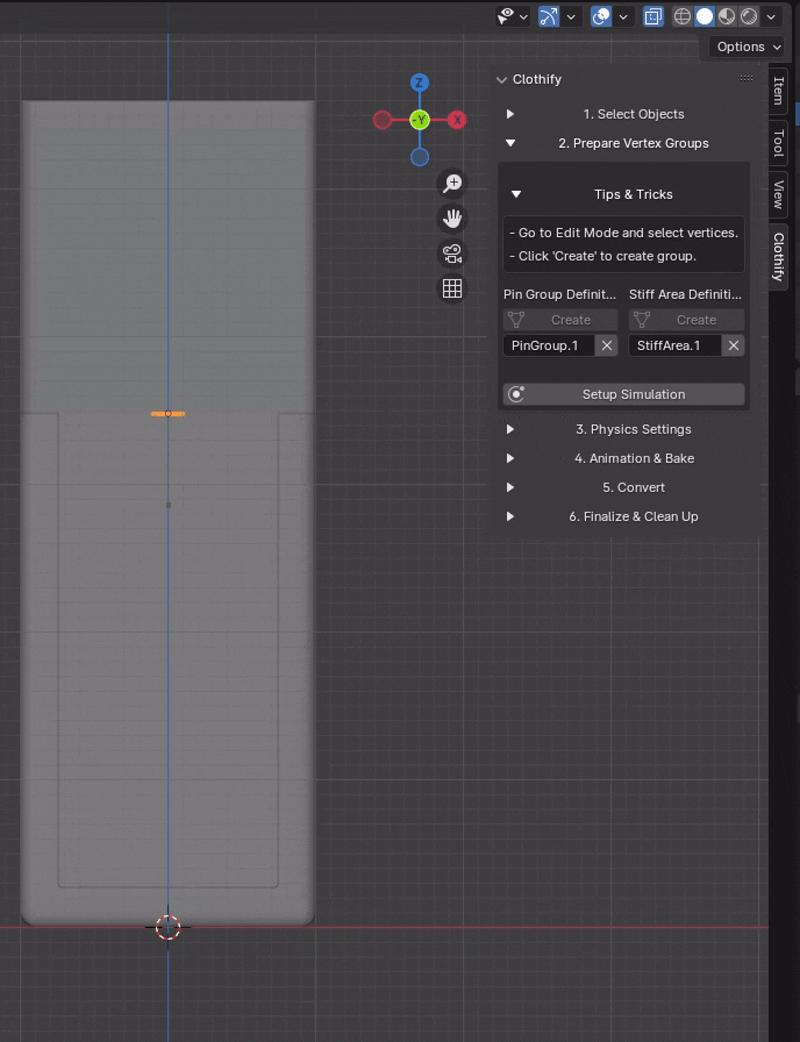Open the Overlays dropdown arrow
800x1042 pixels.
[x=623, y=17]
